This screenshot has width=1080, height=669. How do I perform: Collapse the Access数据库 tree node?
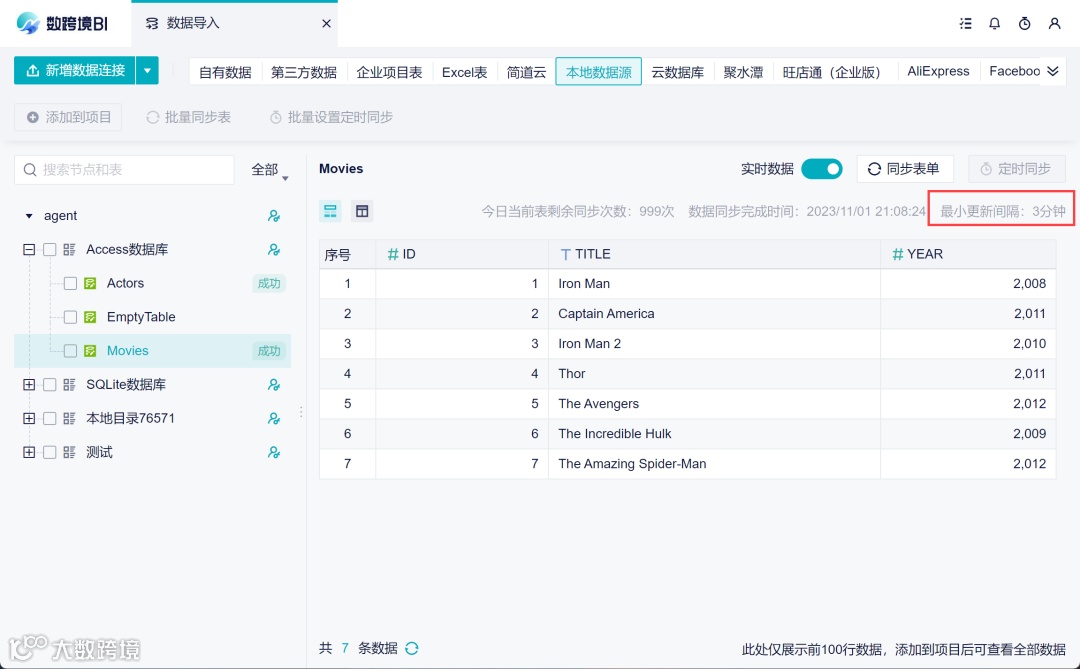click(x=29, y=249)
